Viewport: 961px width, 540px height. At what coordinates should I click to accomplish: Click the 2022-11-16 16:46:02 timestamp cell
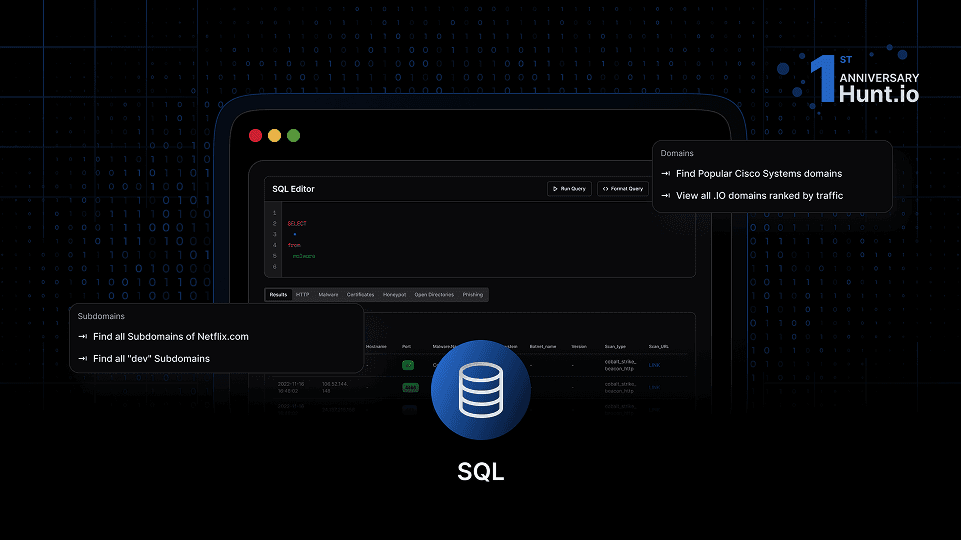pos(291,387)
